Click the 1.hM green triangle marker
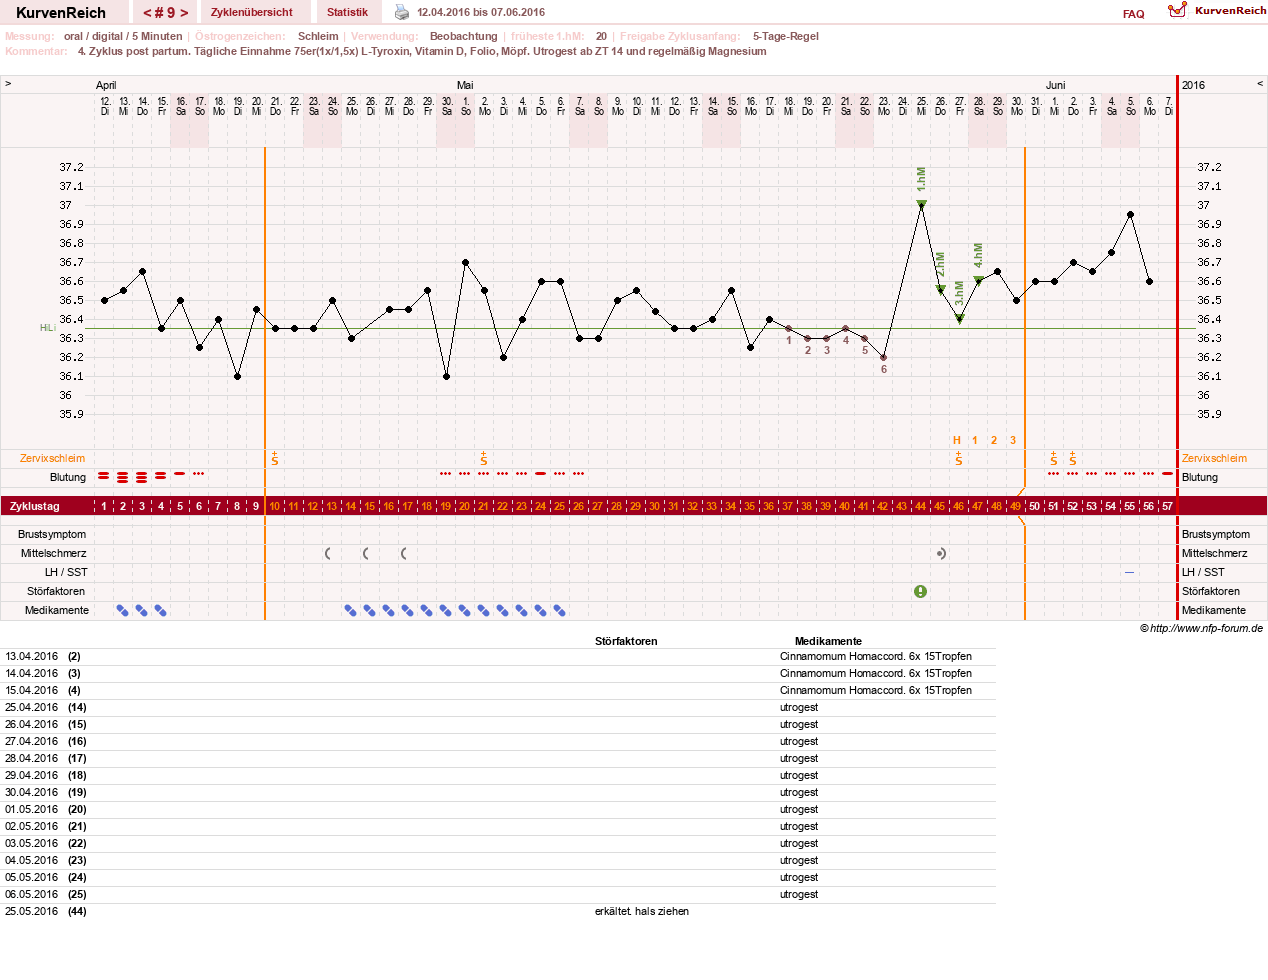Screen dimensions: 1268x980 tap(922, 204)
